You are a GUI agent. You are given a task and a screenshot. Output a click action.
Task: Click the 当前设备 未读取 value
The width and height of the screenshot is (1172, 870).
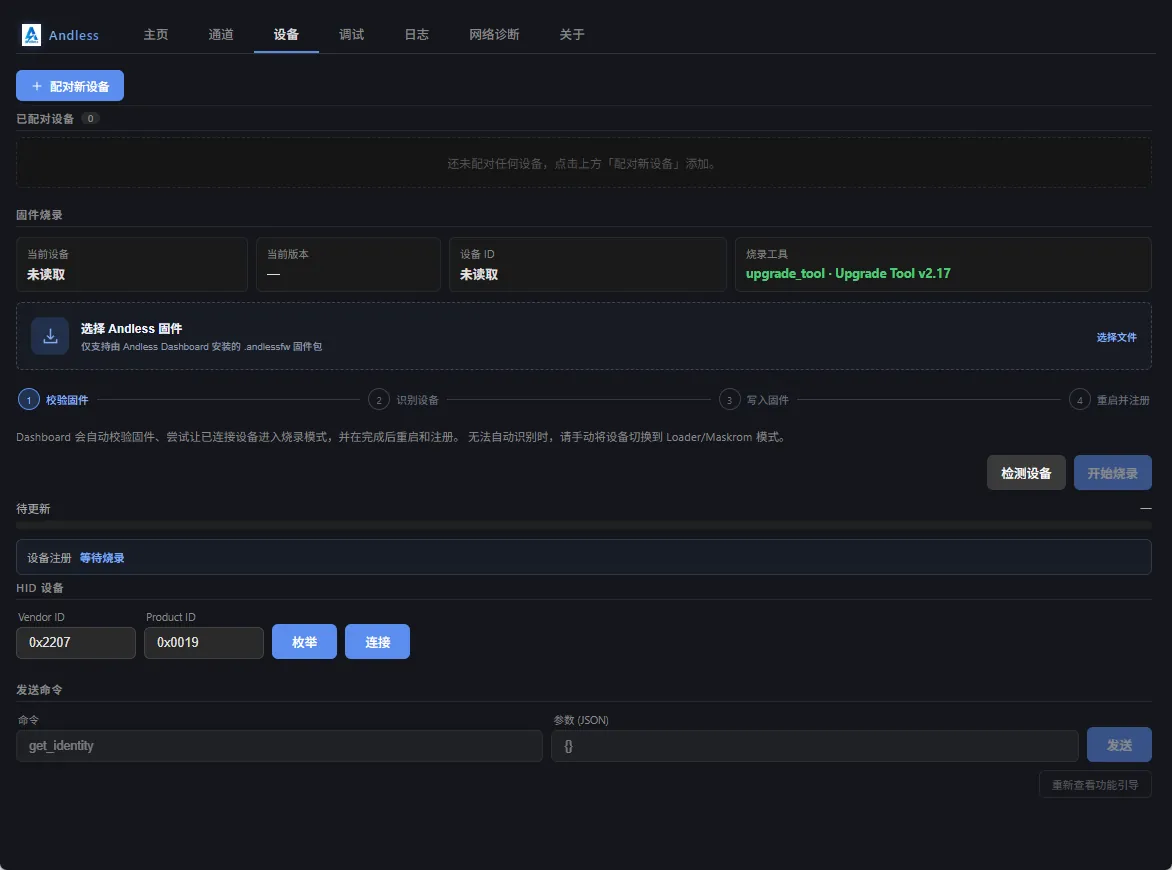click(x=46, y=274)
